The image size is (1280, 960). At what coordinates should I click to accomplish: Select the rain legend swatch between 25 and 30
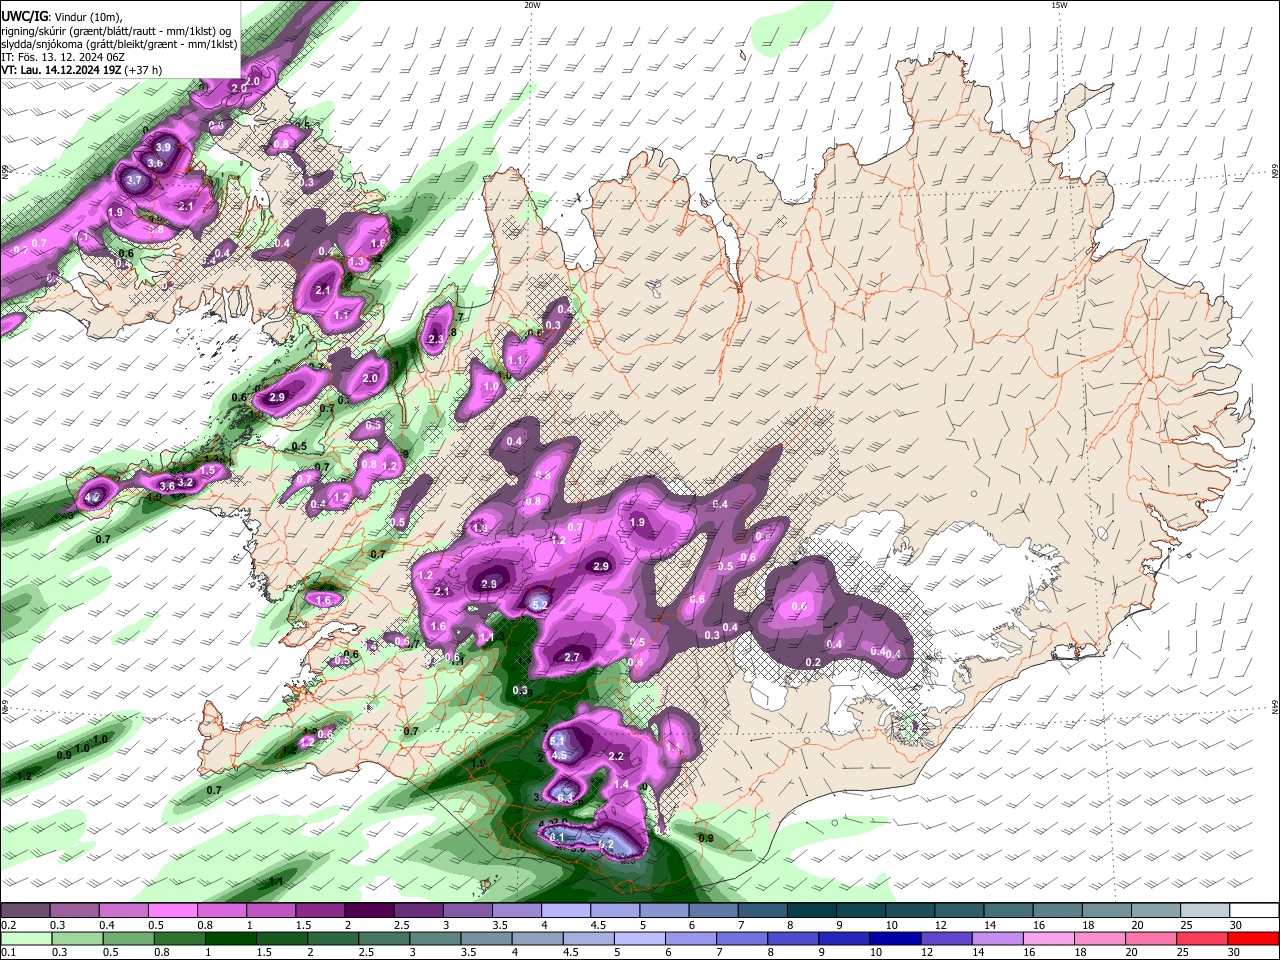click(x=1203, y=938)
